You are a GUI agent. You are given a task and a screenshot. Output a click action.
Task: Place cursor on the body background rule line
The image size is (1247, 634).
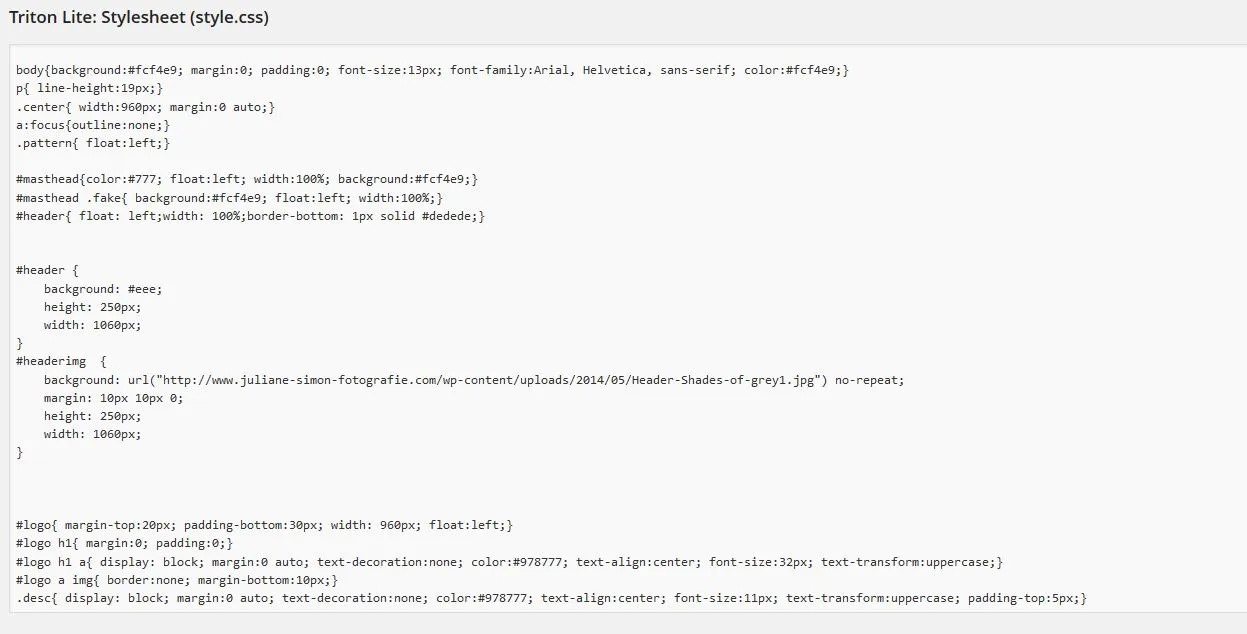pyautogui.click(x=433, y=70)
